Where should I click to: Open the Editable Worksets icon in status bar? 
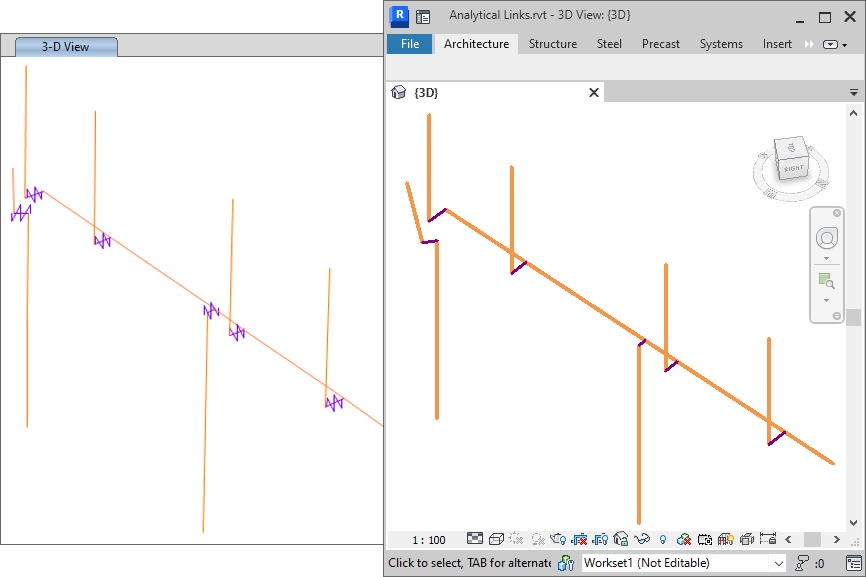pos(566,564)
